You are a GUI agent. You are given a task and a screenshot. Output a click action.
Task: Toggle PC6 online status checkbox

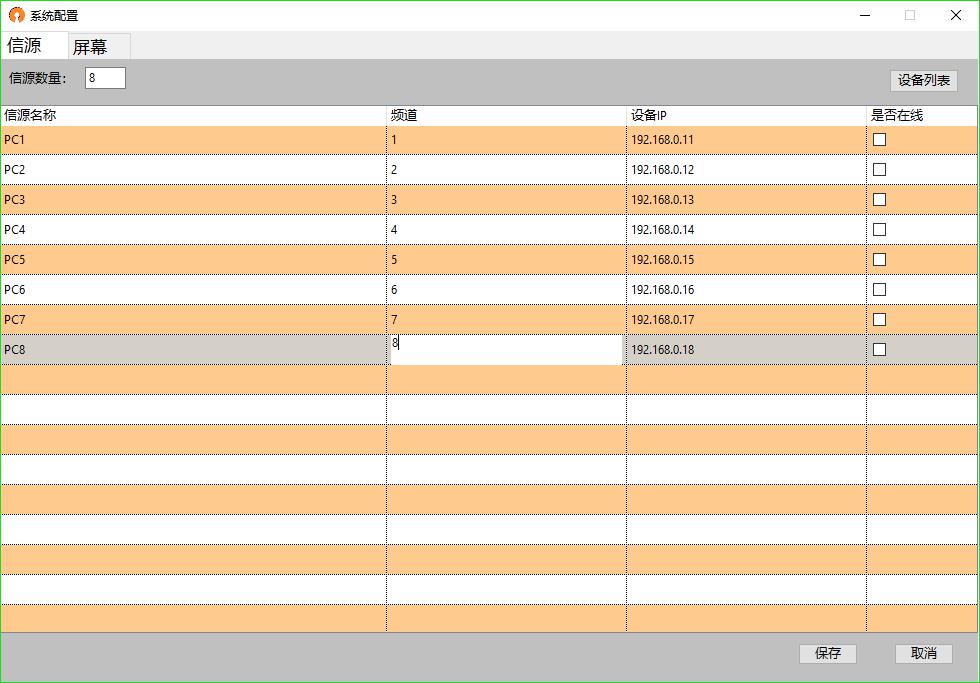click(880, 290)
